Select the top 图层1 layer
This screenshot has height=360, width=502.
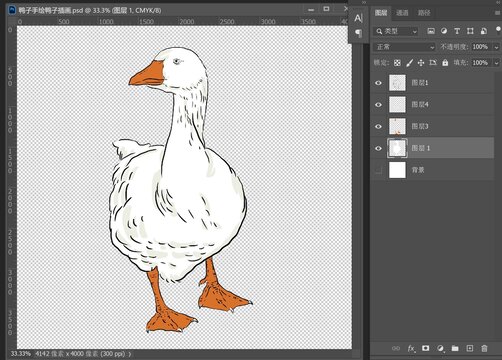(x=433, y=83)
